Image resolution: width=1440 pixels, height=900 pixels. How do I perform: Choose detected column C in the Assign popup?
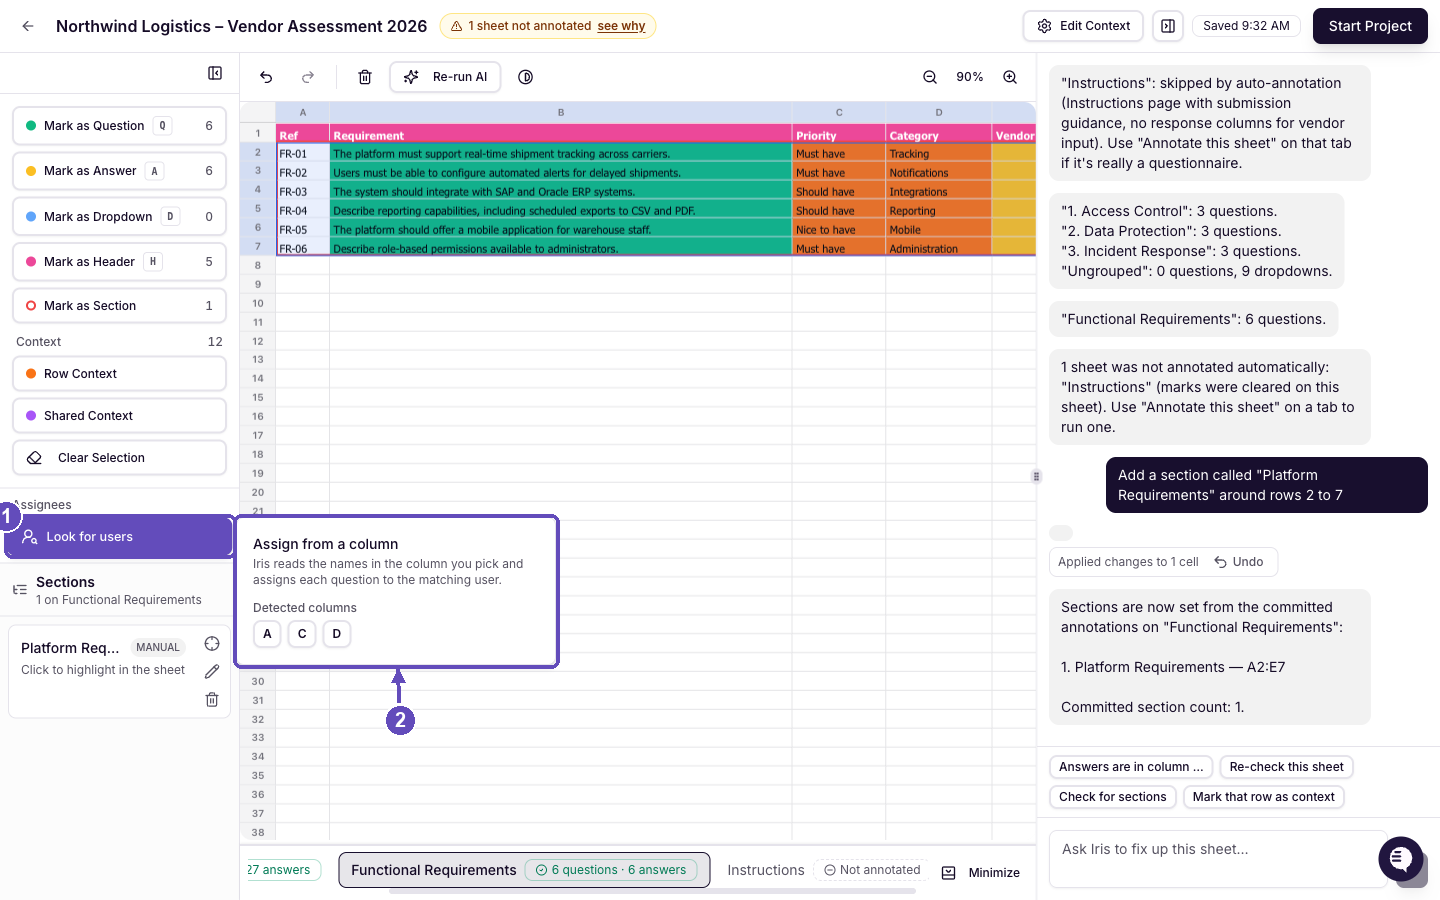coord(302,634)
